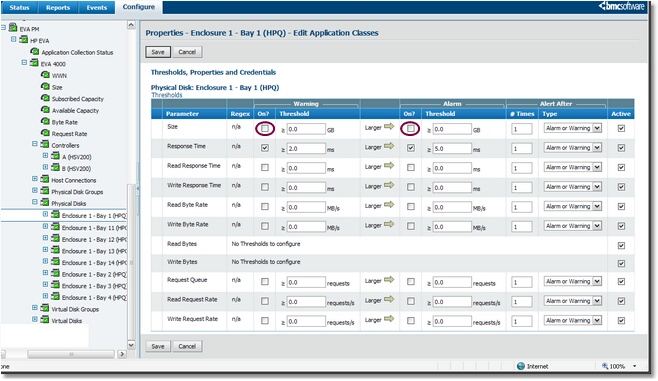Click the Host Connections node icon

[x=45, y=179]
